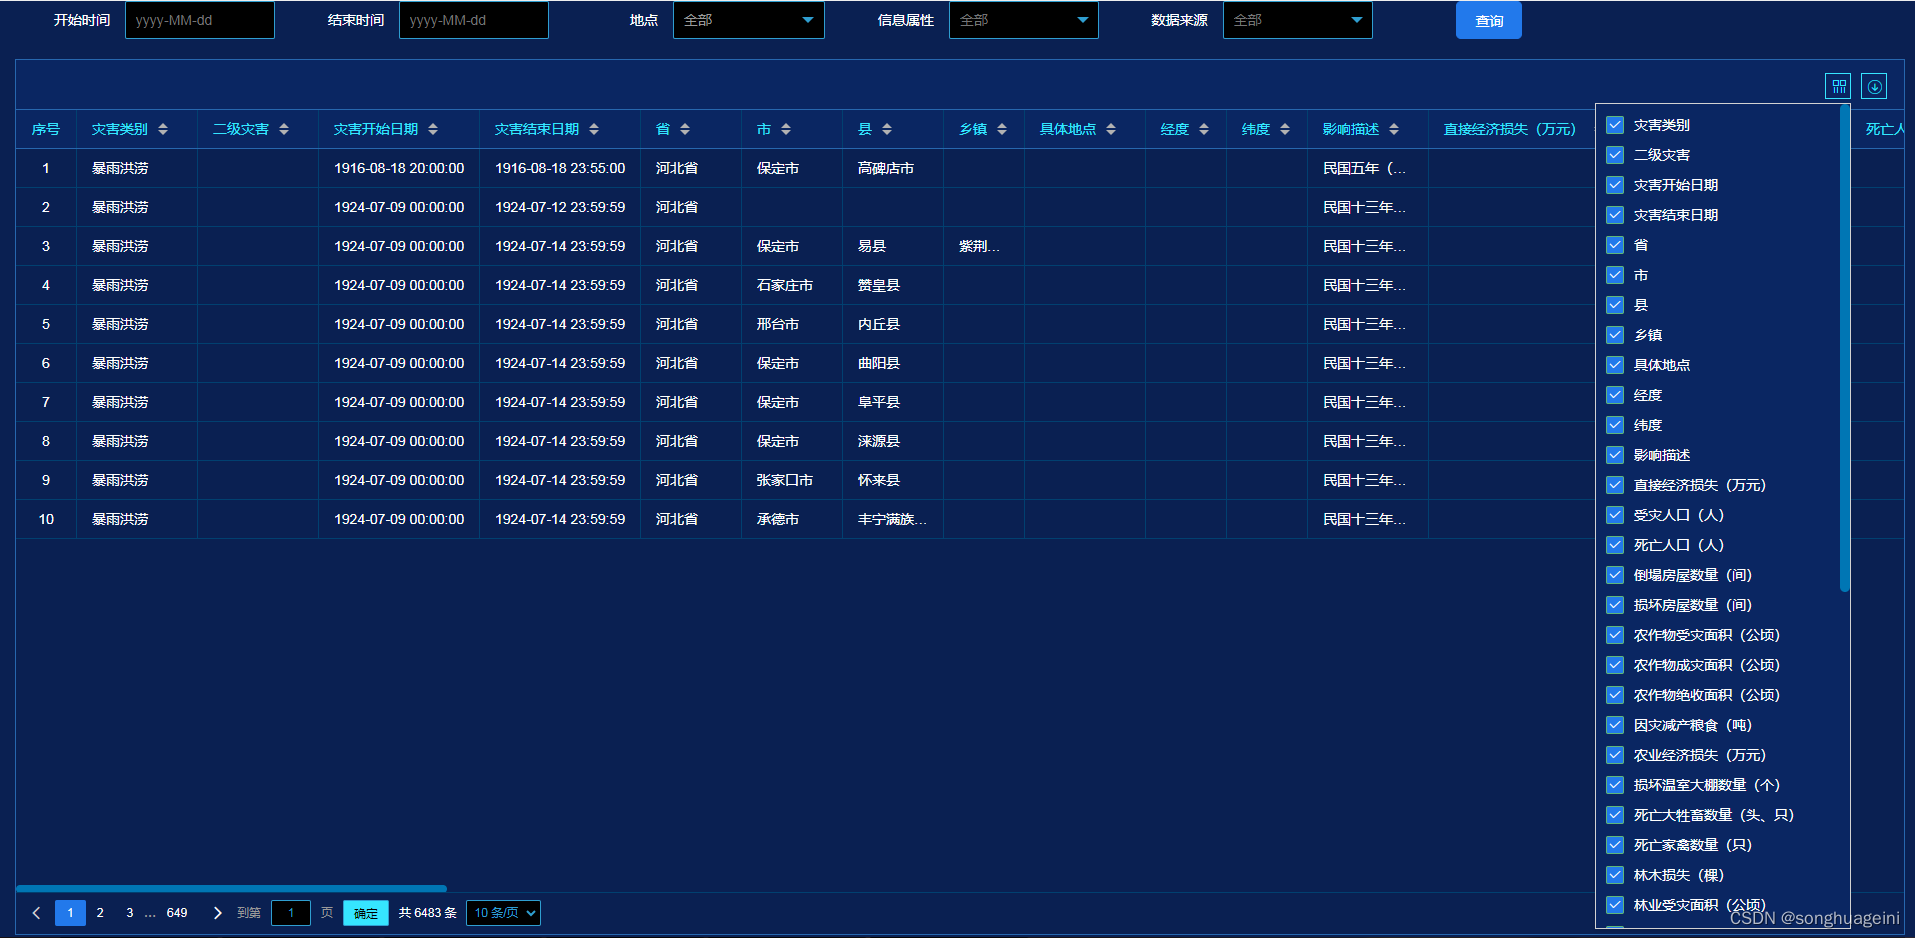1915x938 pixels.
Task: Open the 10 条/页 page size dropdown
Action: tap(503, 912)
